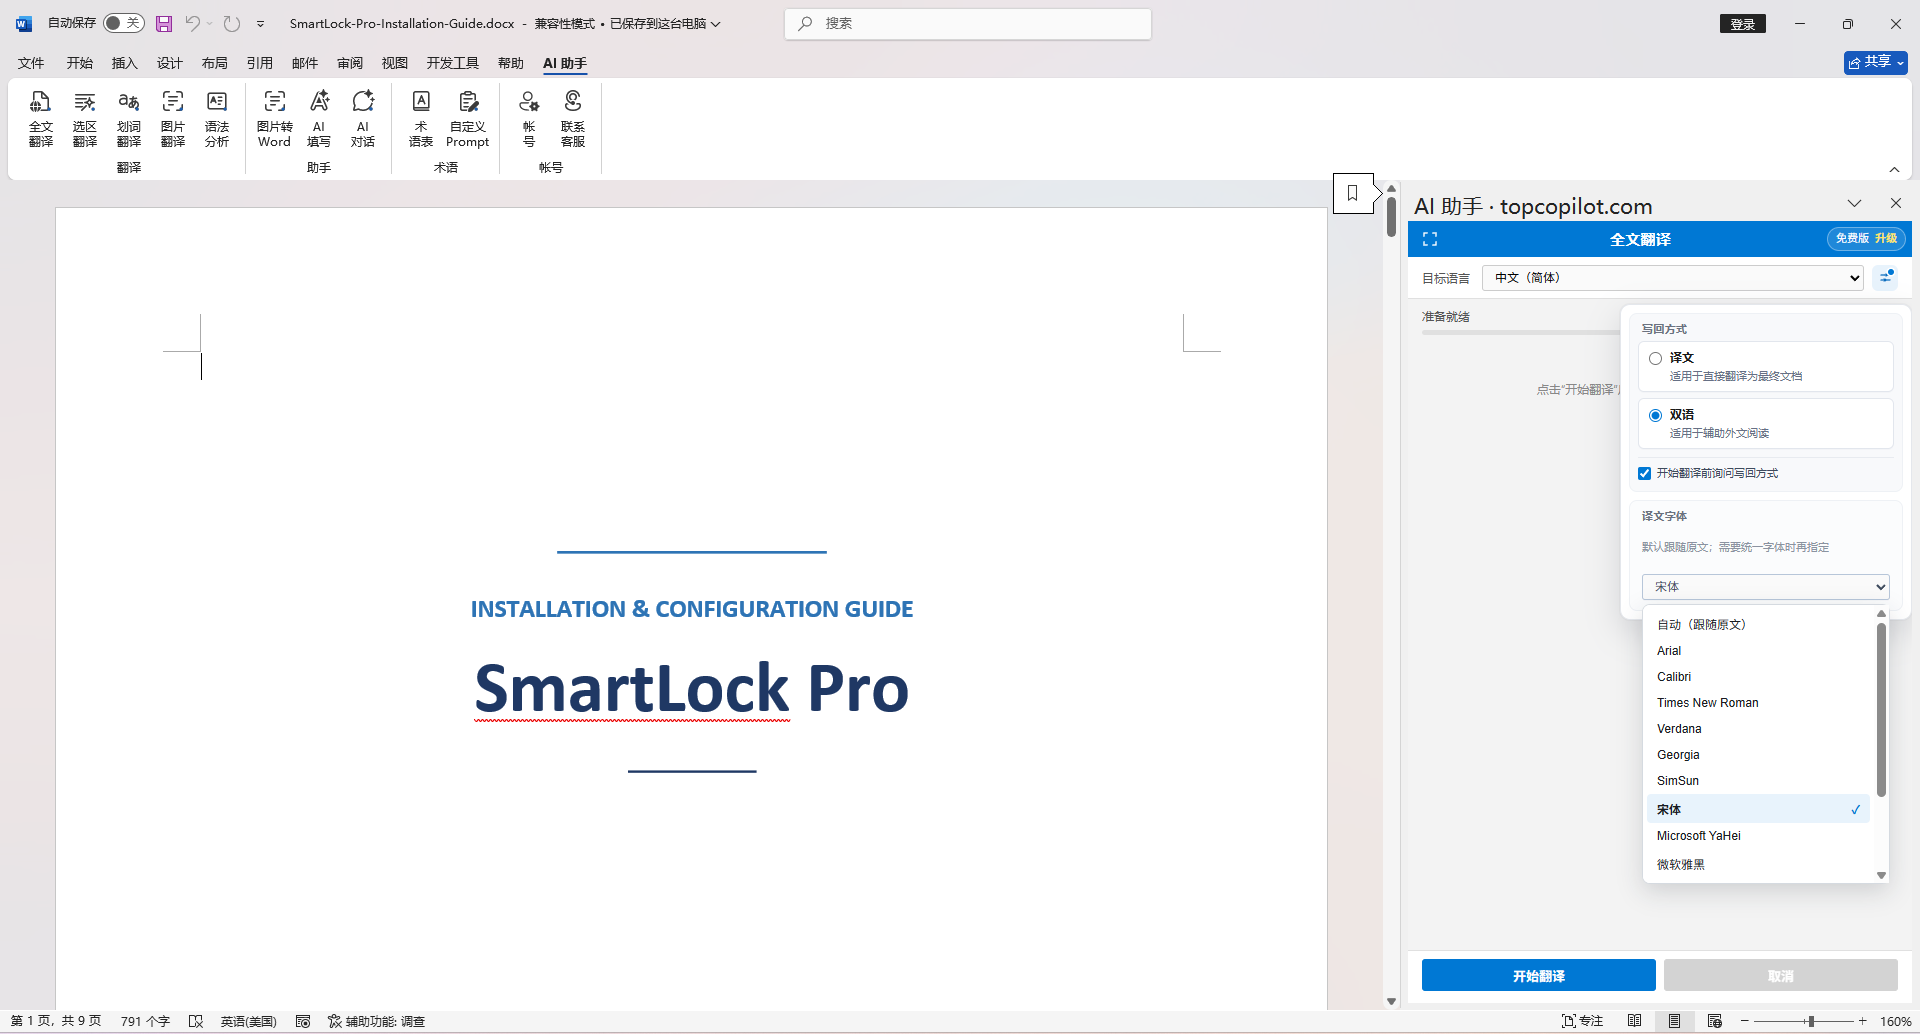Open the 图片翻译 tool
Image resolution: width=1920 pixels, height=1034 pixels.
click(x=173, y=119)
